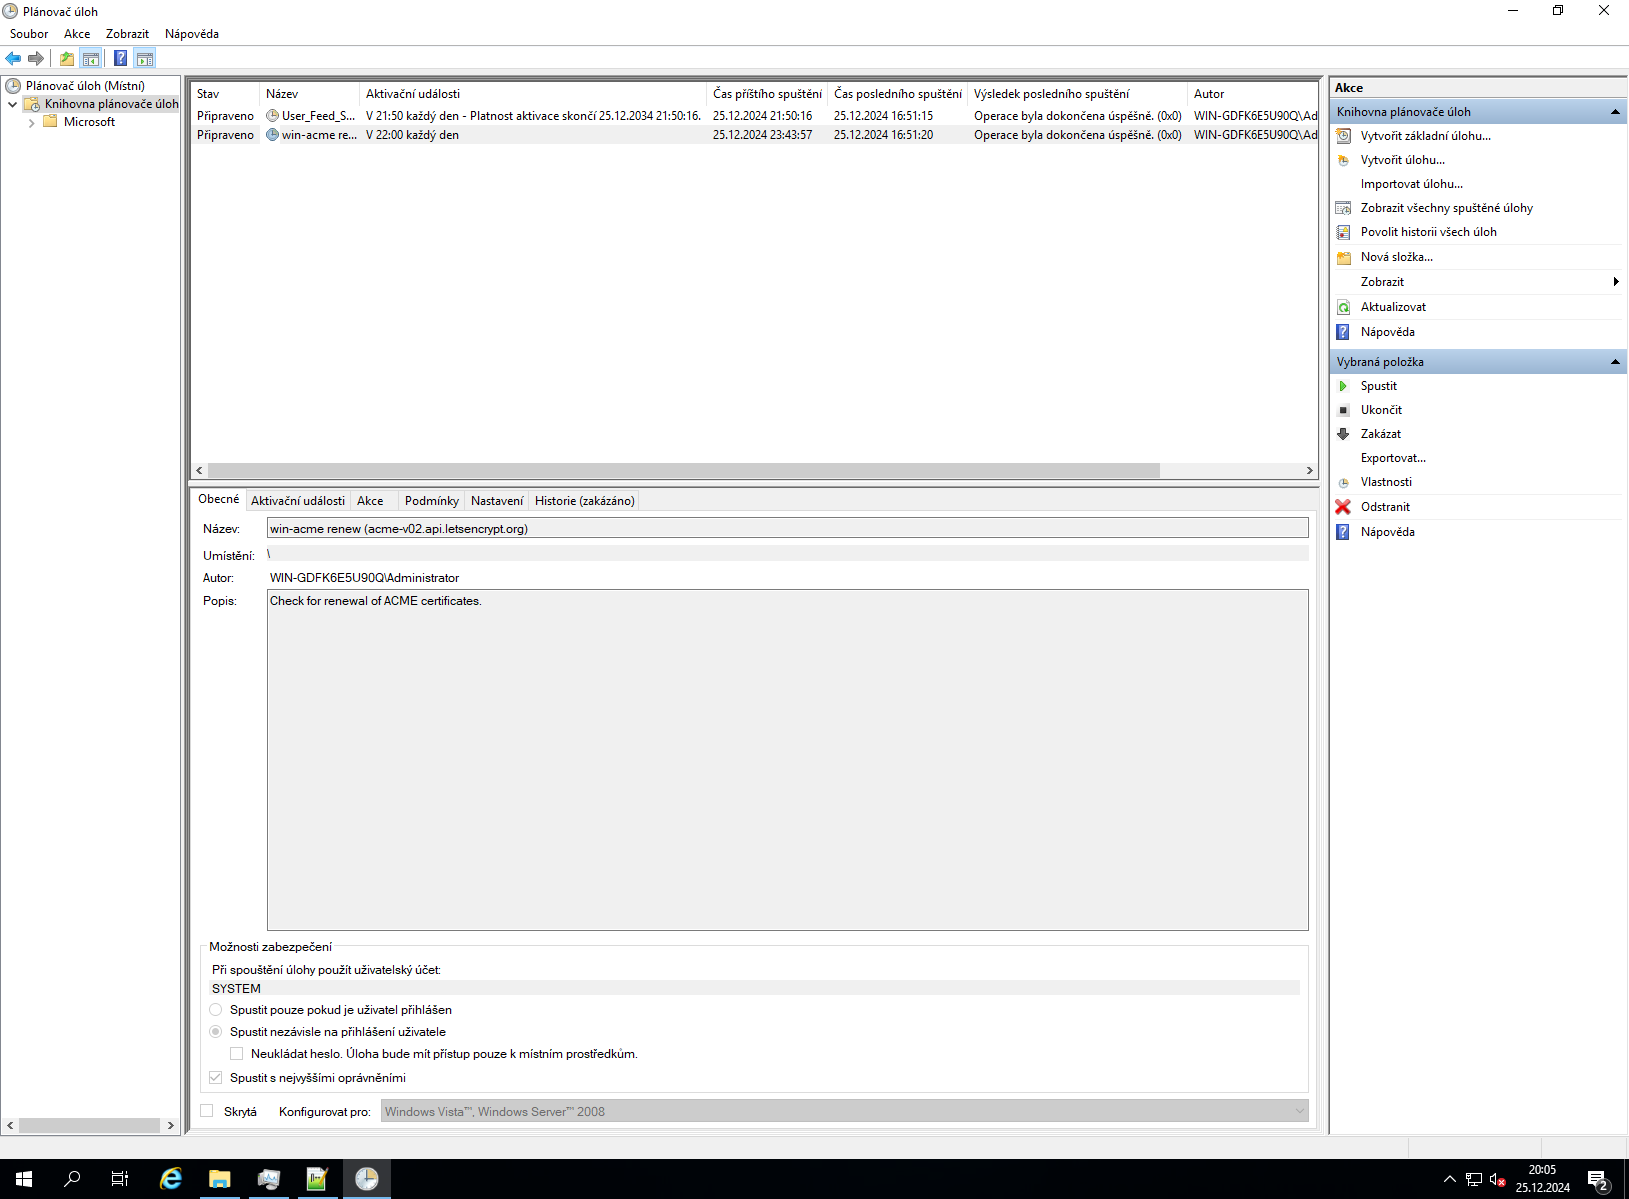This screenshot has height=1199, width=1629.
Task: Expand the Microsoft tree node
Action: pos(32,121)
